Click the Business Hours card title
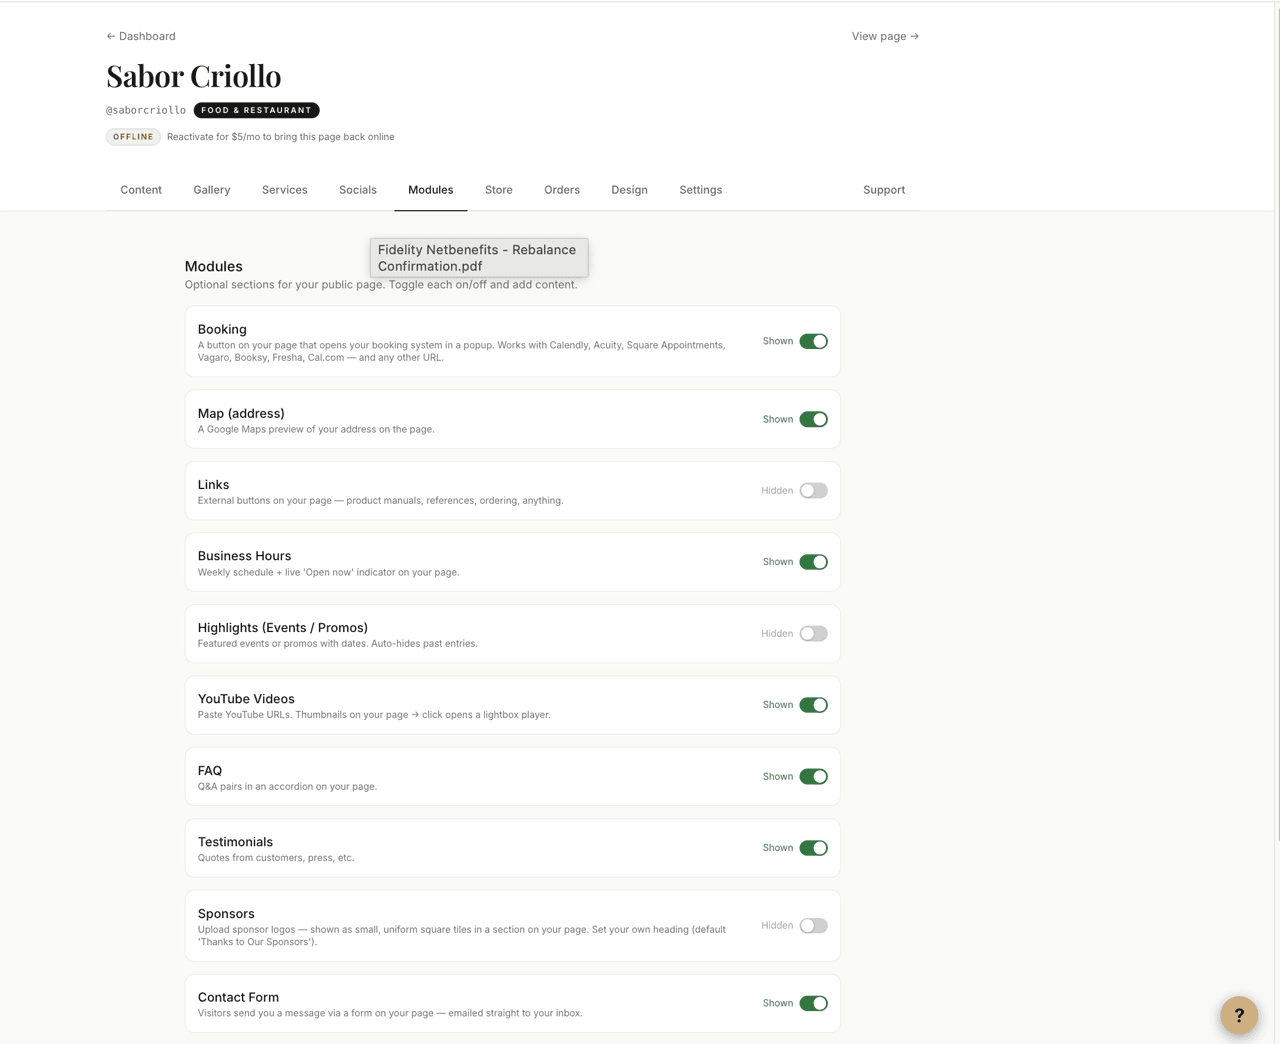 click(245, 556)
